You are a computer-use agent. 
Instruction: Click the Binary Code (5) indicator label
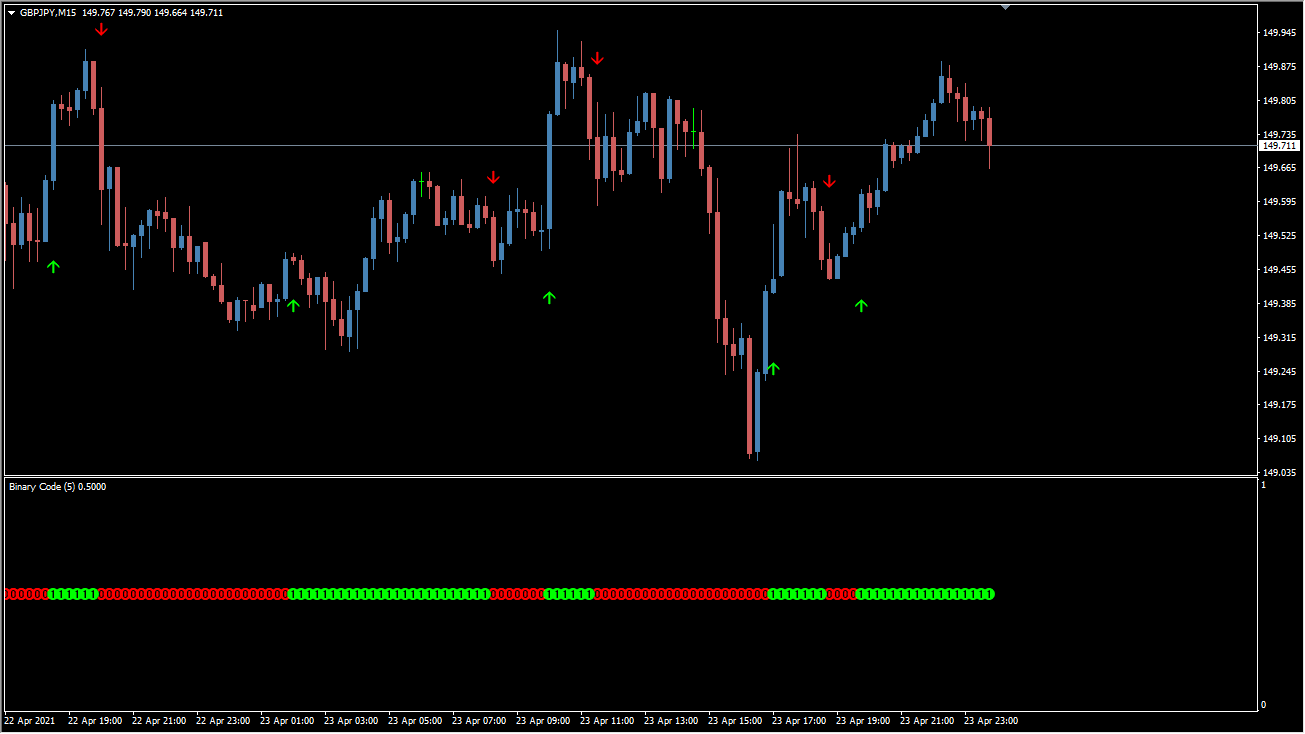57,487
